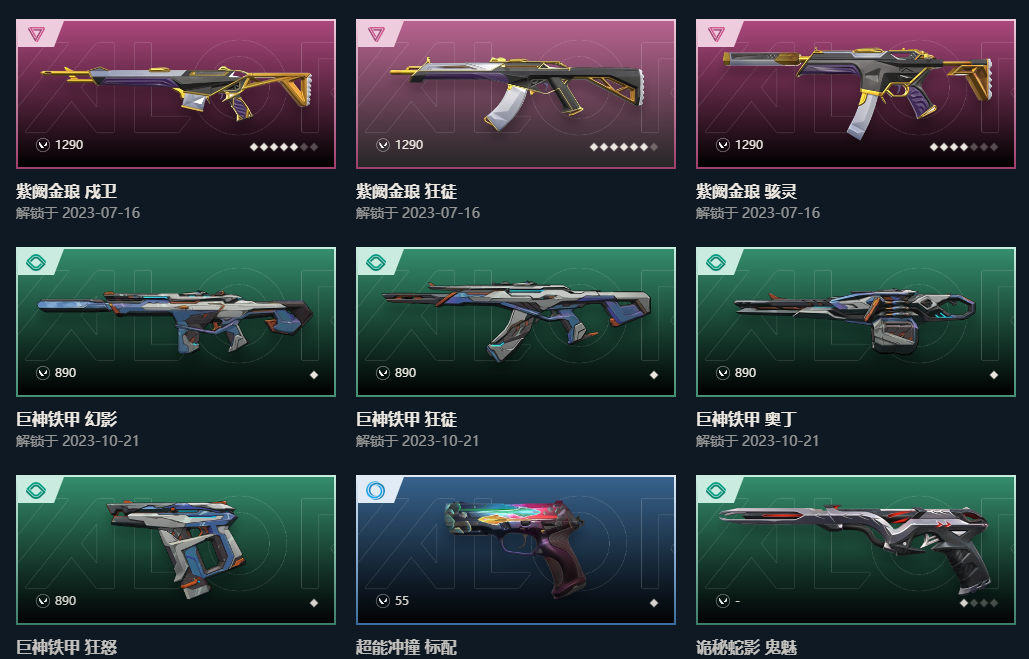Click the 巨神铁甲 幻影 skin name

(x=66, y=419)
